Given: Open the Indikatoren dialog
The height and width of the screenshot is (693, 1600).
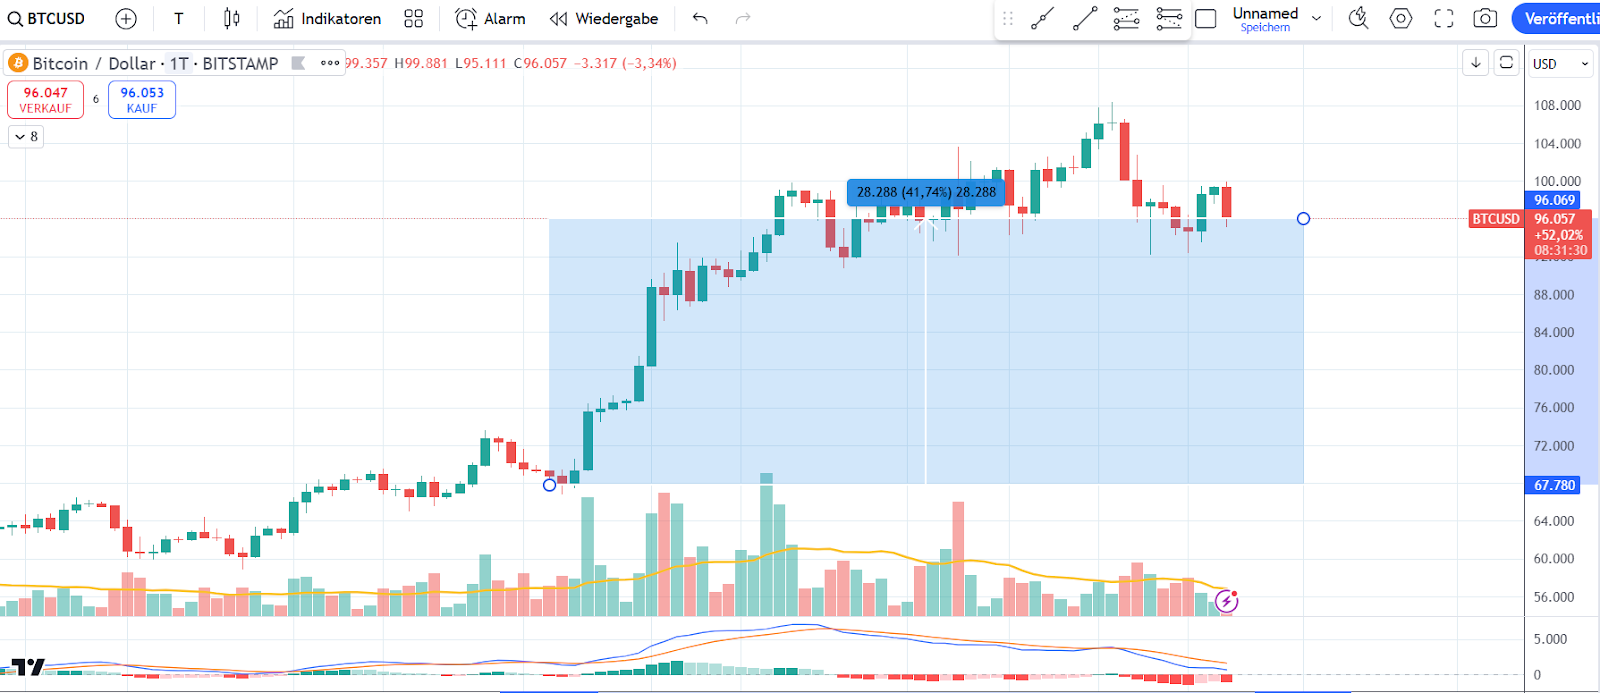Looking at the screenshot, I should click(x=328, y=18).
